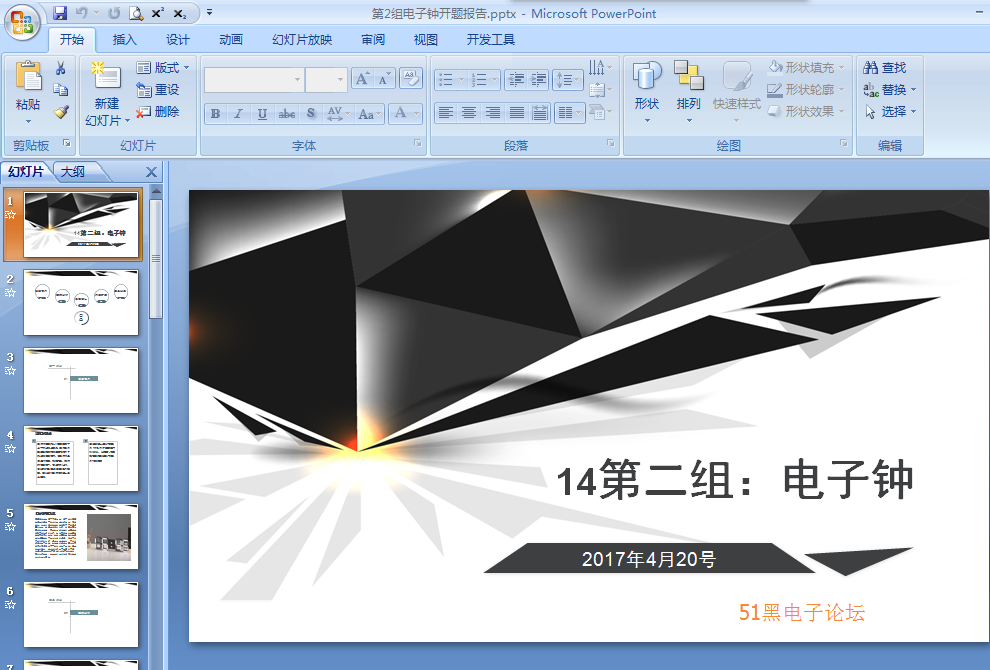
Task: Customize Quick Access Toolbar dropdown arrow
Action: tap(210, 13)
